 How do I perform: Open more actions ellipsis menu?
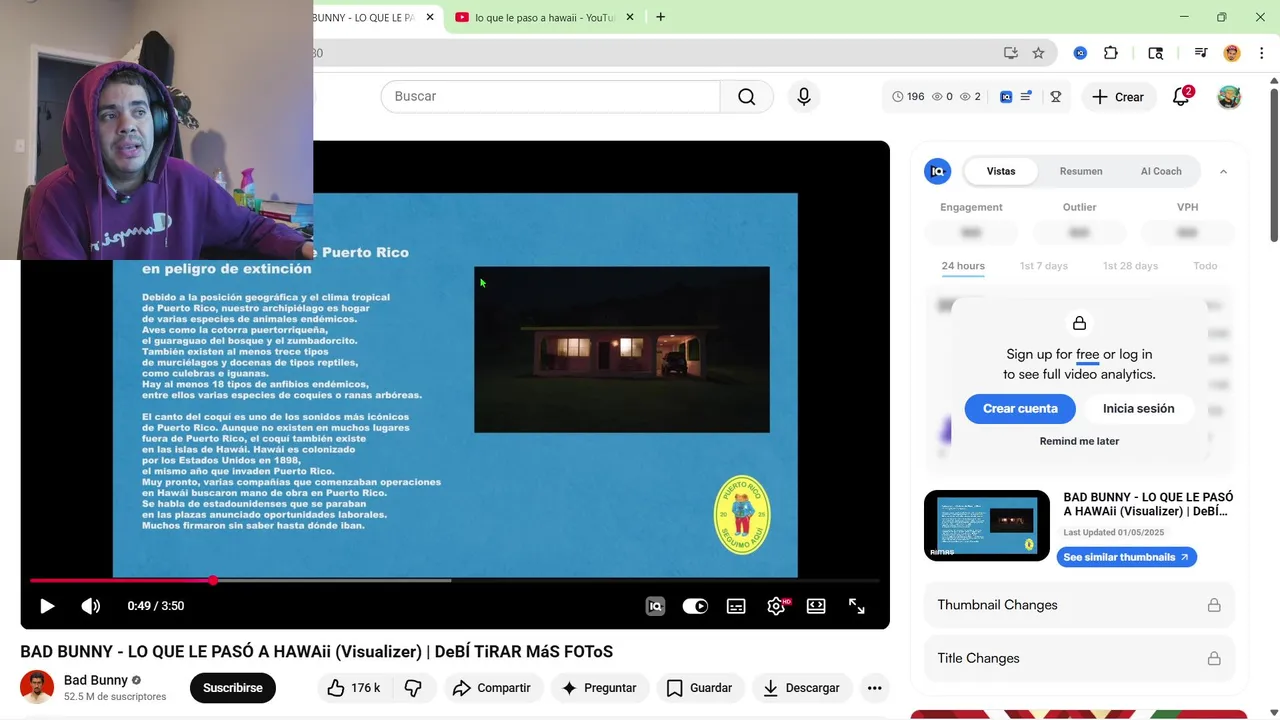pos(874,688)
